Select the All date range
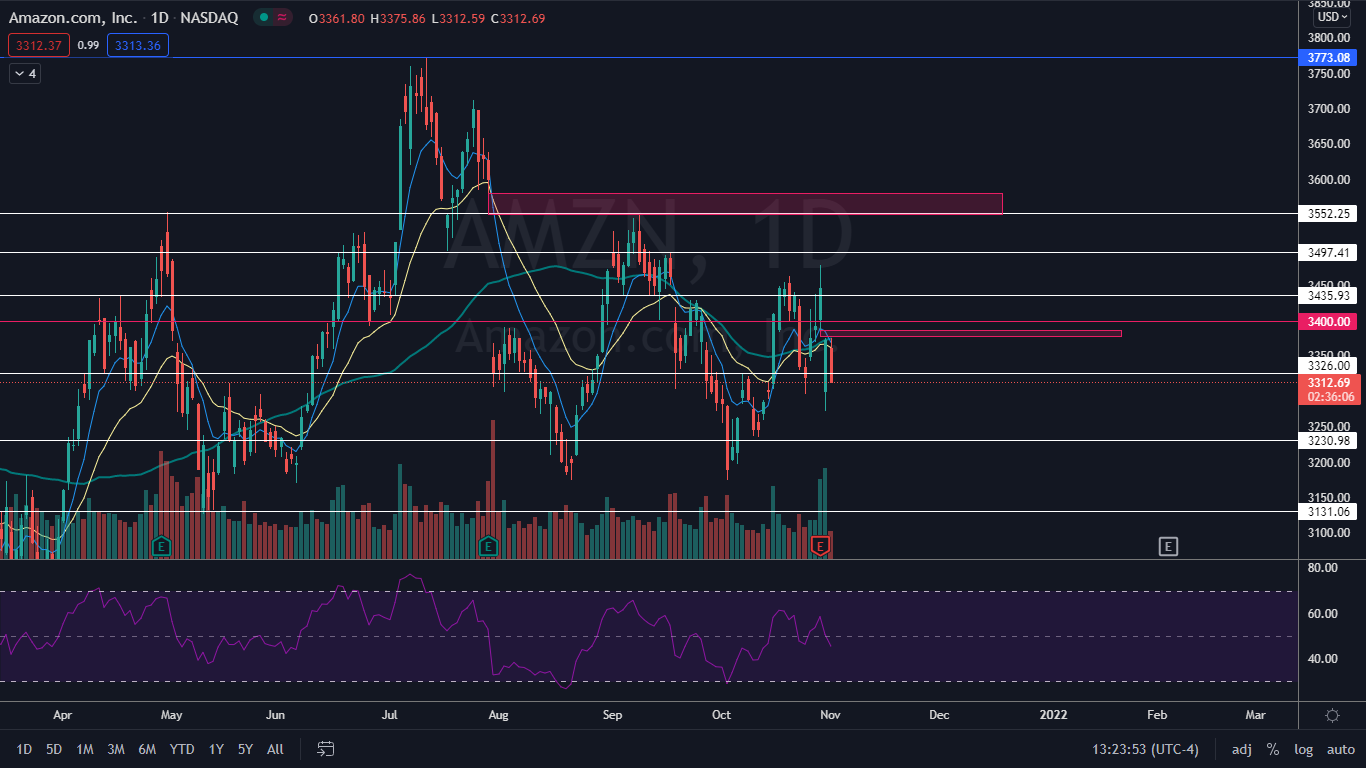1366x768 pixels. tap(276, 749)
